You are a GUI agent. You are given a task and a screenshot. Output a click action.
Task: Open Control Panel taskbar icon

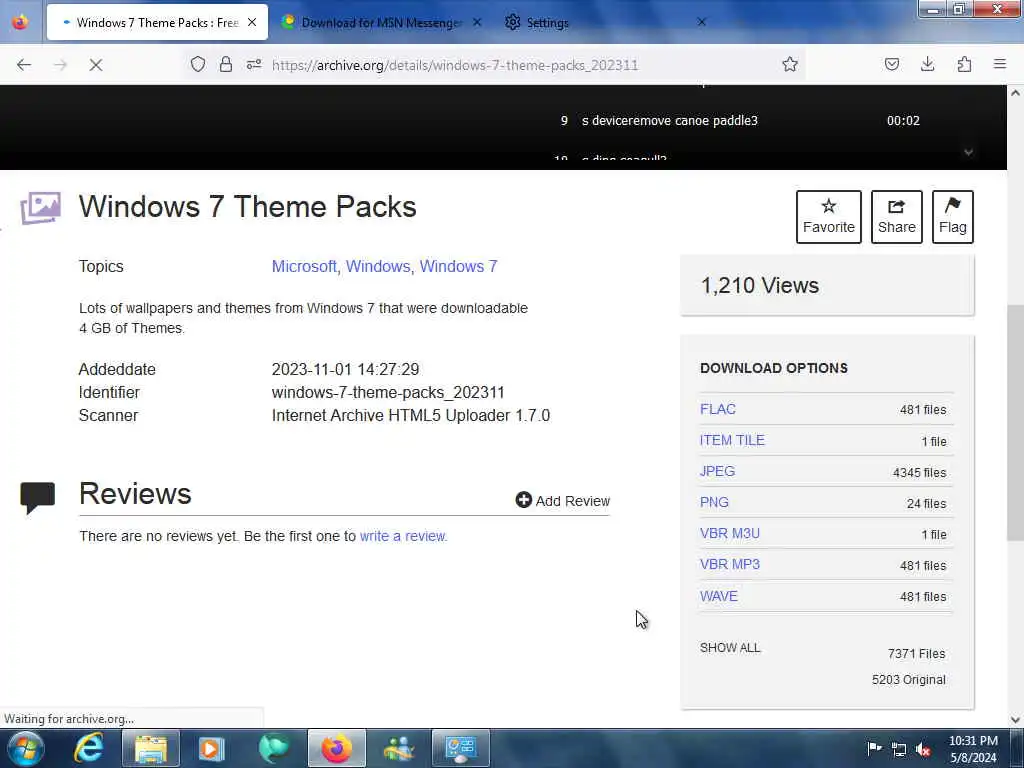point(461,748)
